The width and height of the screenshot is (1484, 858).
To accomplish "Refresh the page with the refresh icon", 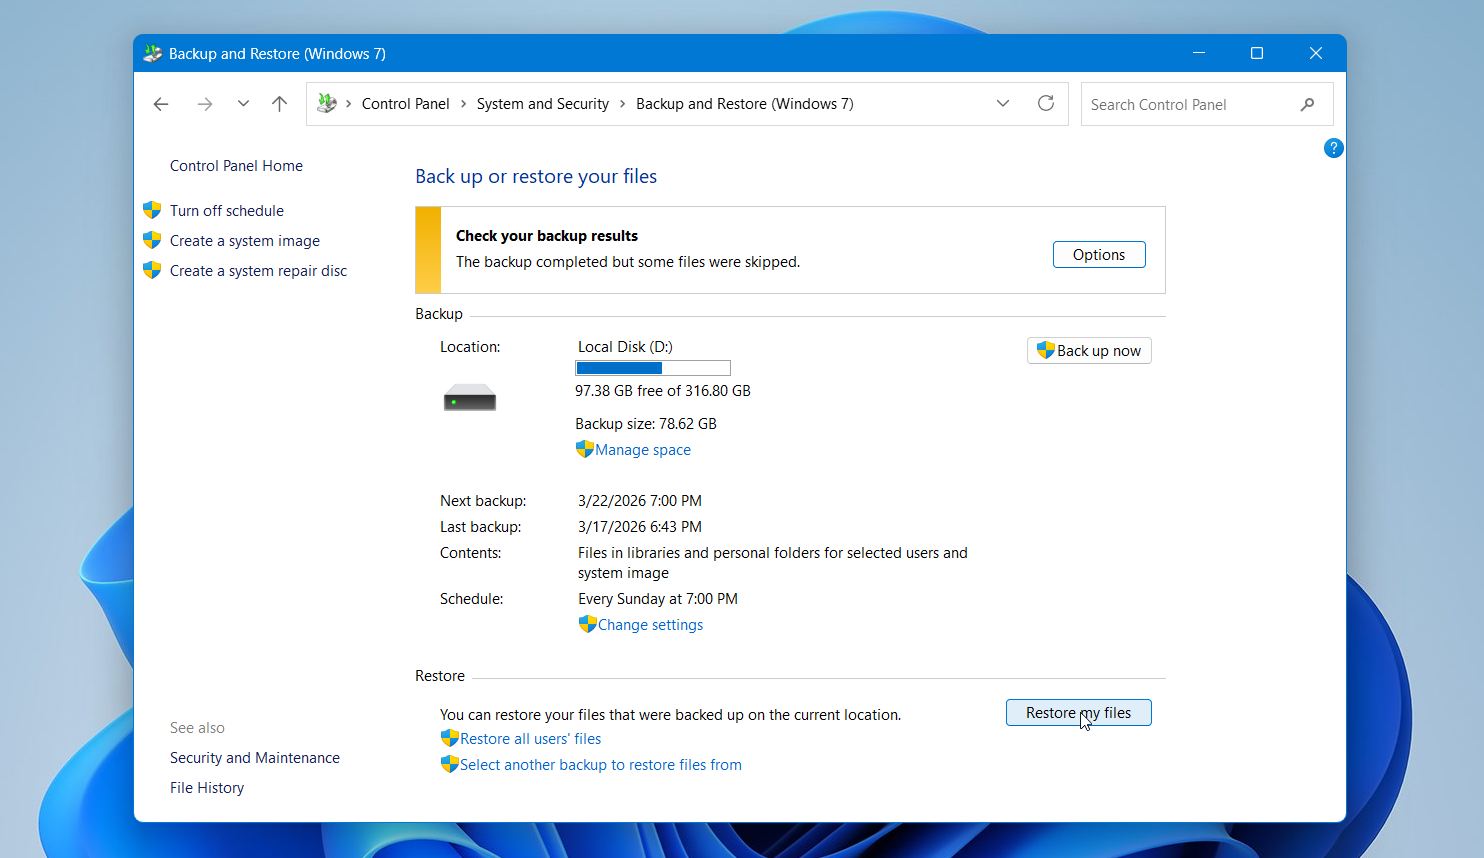I will (1045, 103).
